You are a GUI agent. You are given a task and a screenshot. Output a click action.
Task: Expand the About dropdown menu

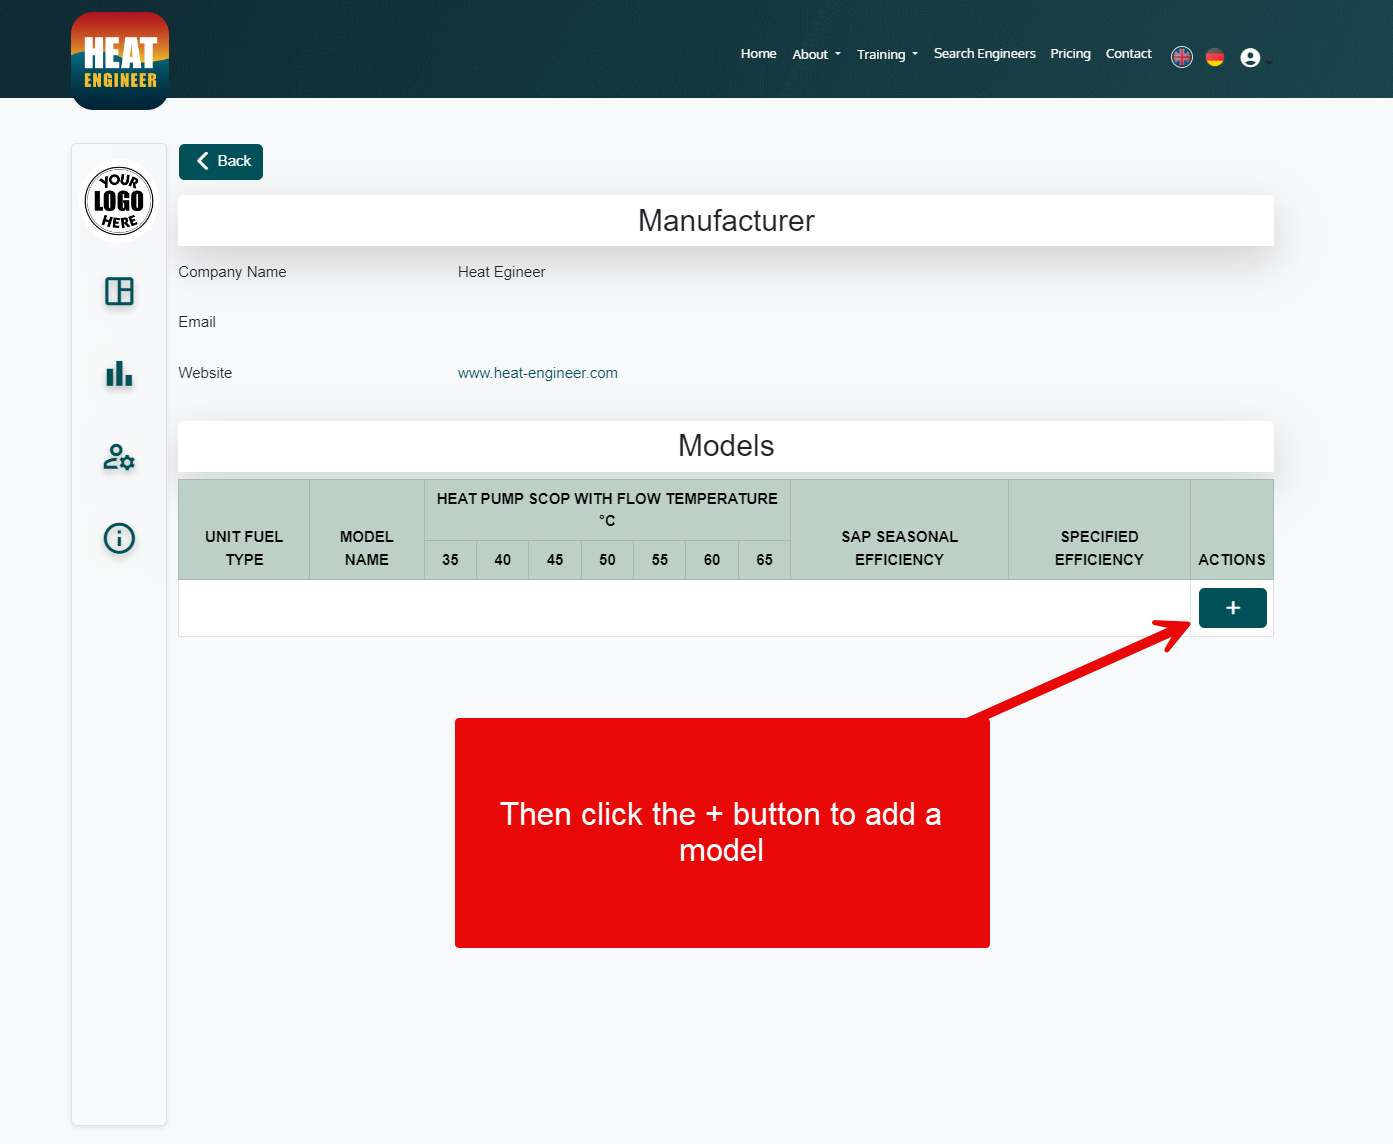815,54
